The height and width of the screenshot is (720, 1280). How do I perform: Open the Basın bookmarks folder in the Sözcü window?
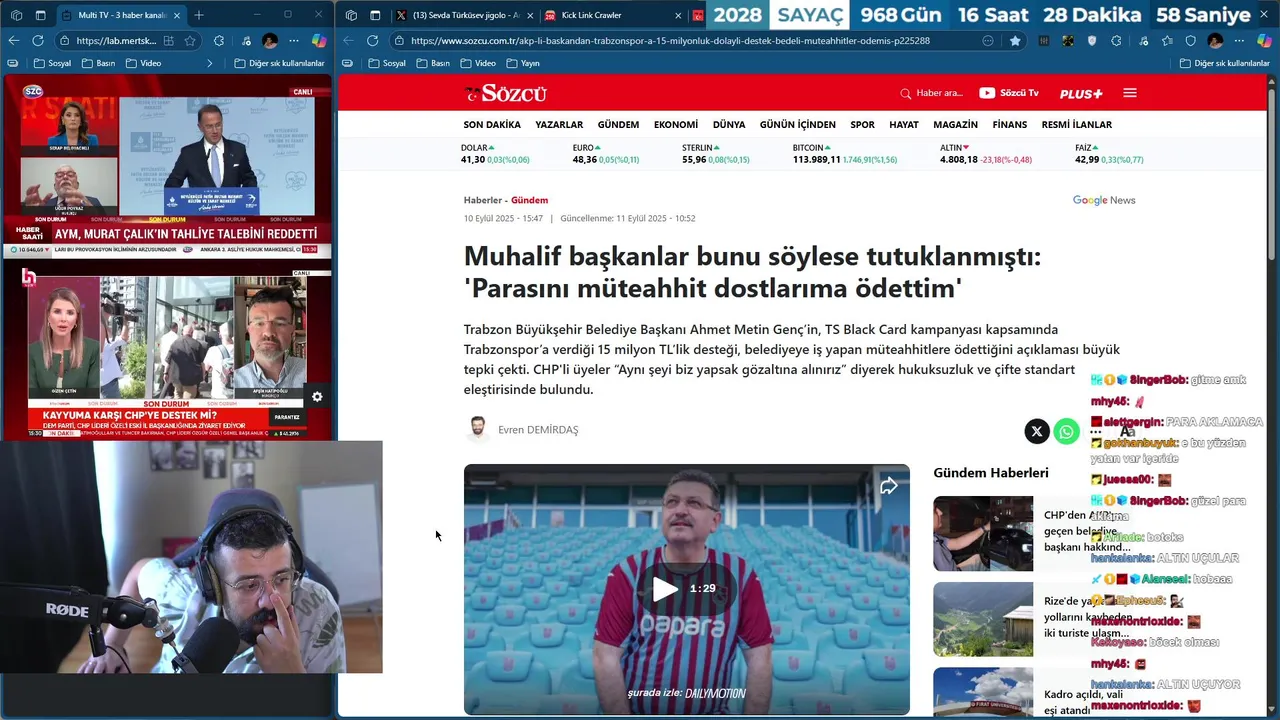434,63
